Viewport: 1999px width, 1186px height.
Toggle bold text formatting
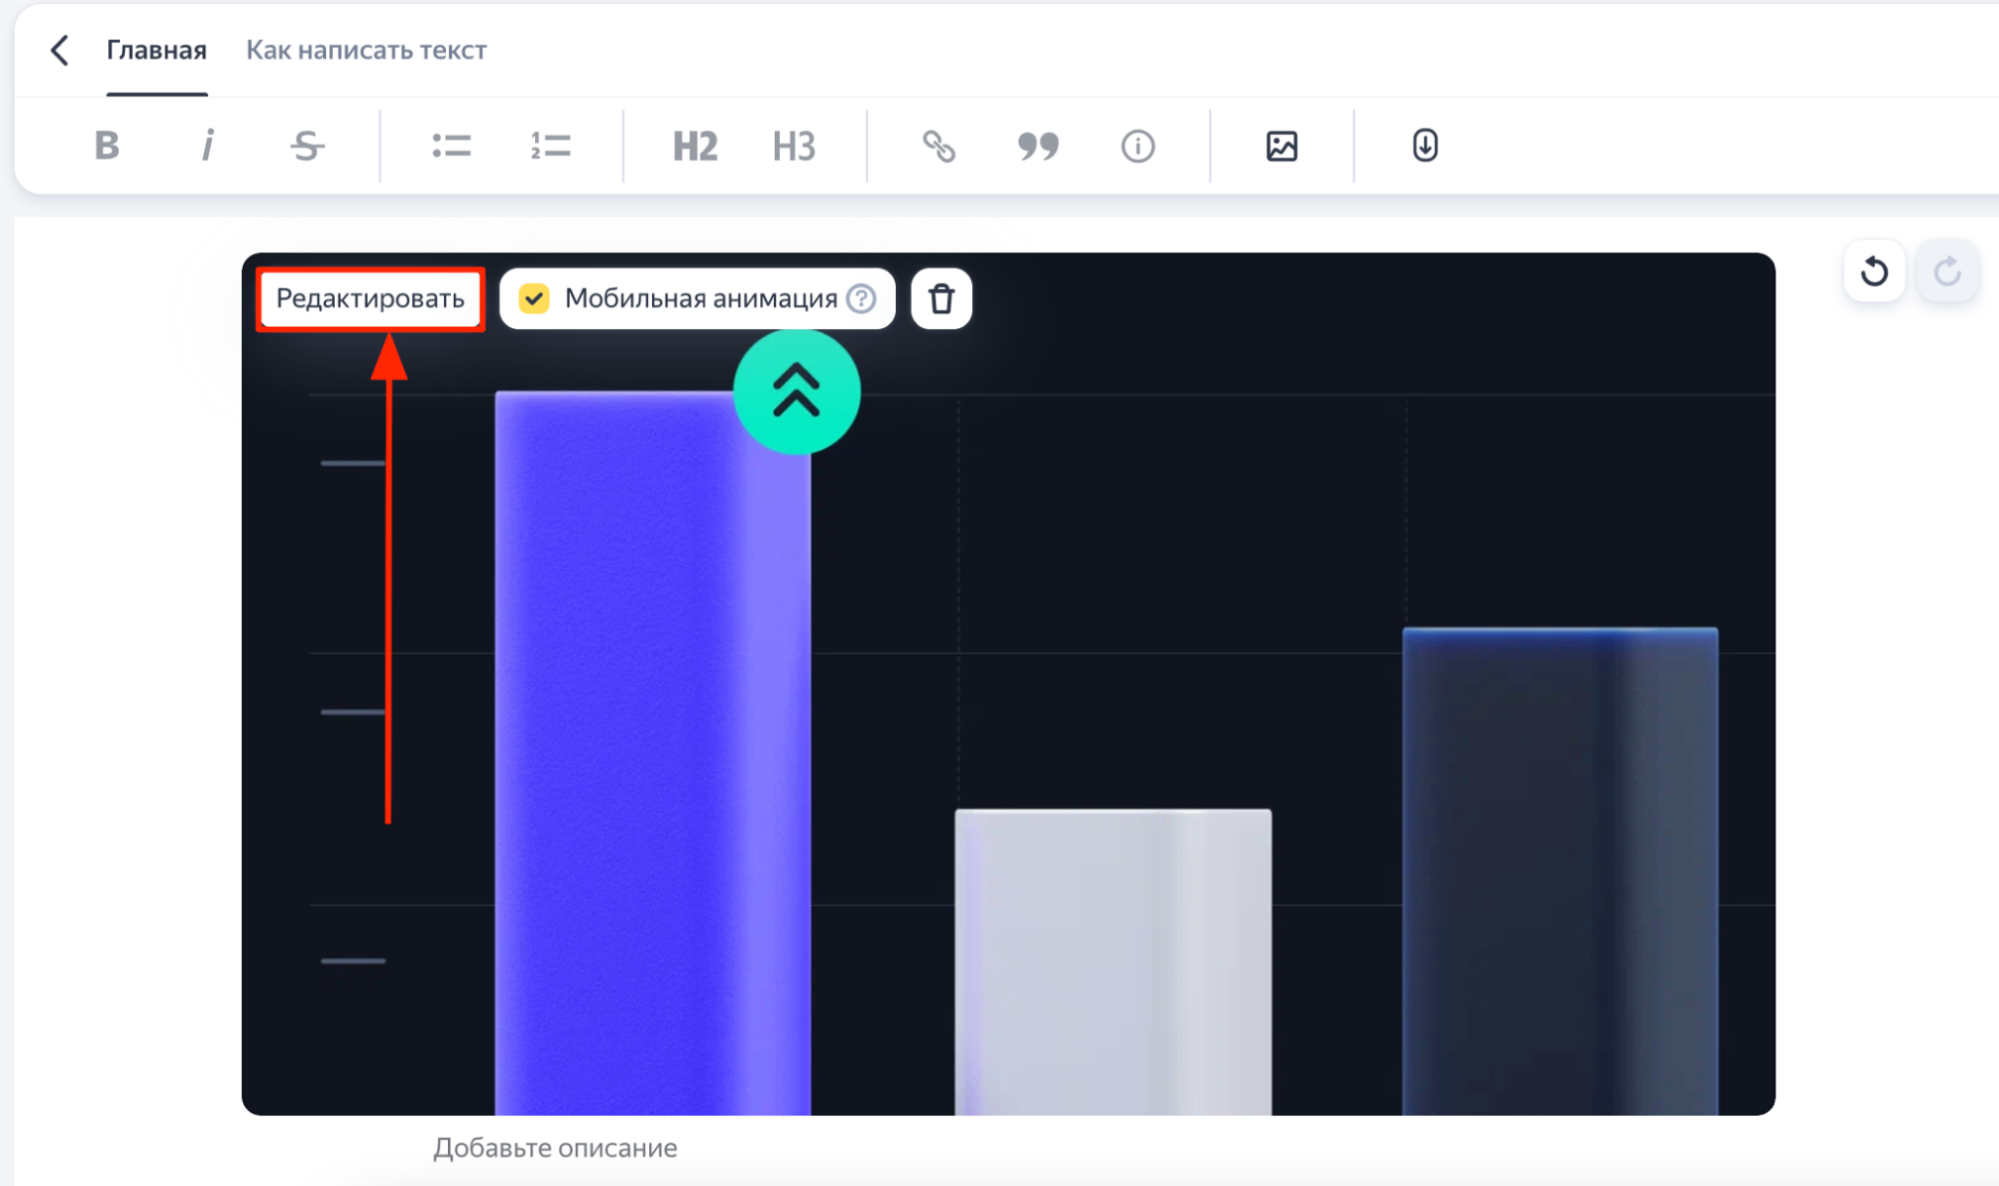[107, 146]
